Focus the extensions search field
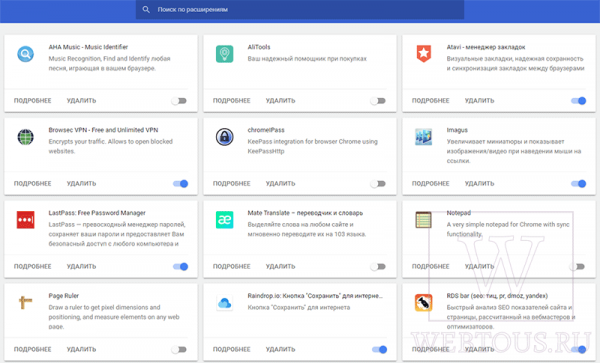 [x=300, y=10]
